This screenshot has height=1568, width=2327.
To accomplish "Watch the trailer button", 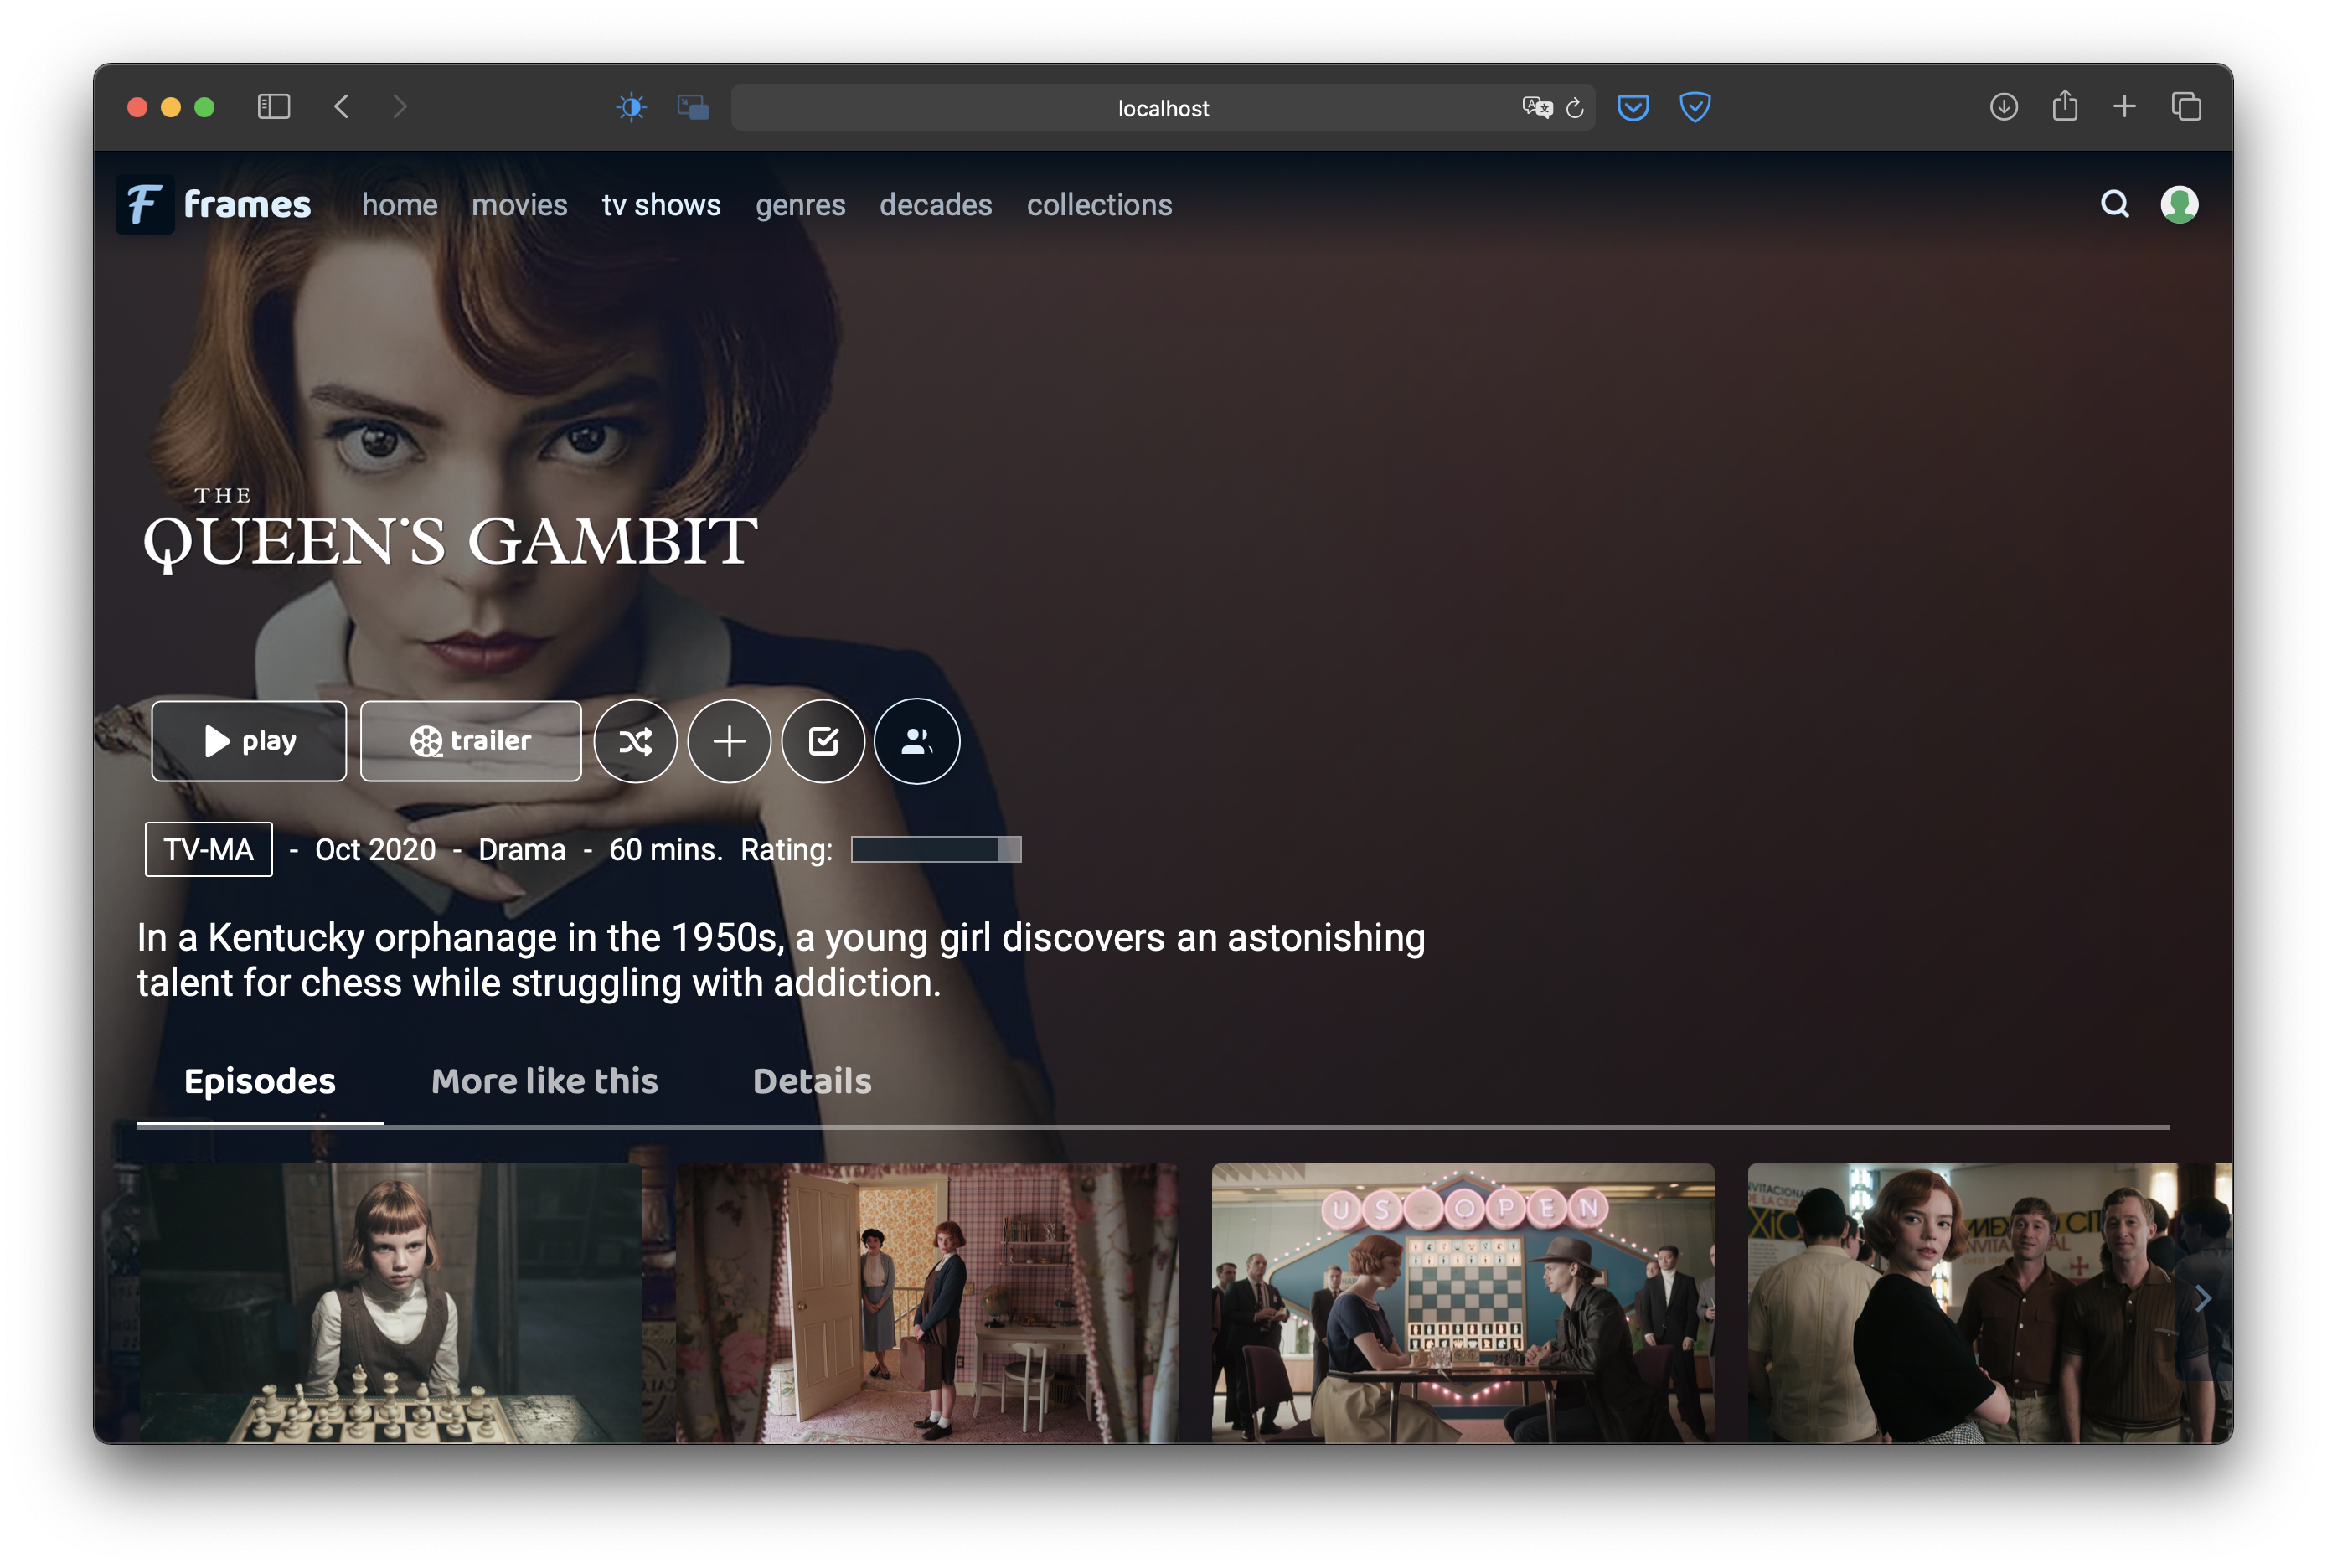I will tap(470, 741).
